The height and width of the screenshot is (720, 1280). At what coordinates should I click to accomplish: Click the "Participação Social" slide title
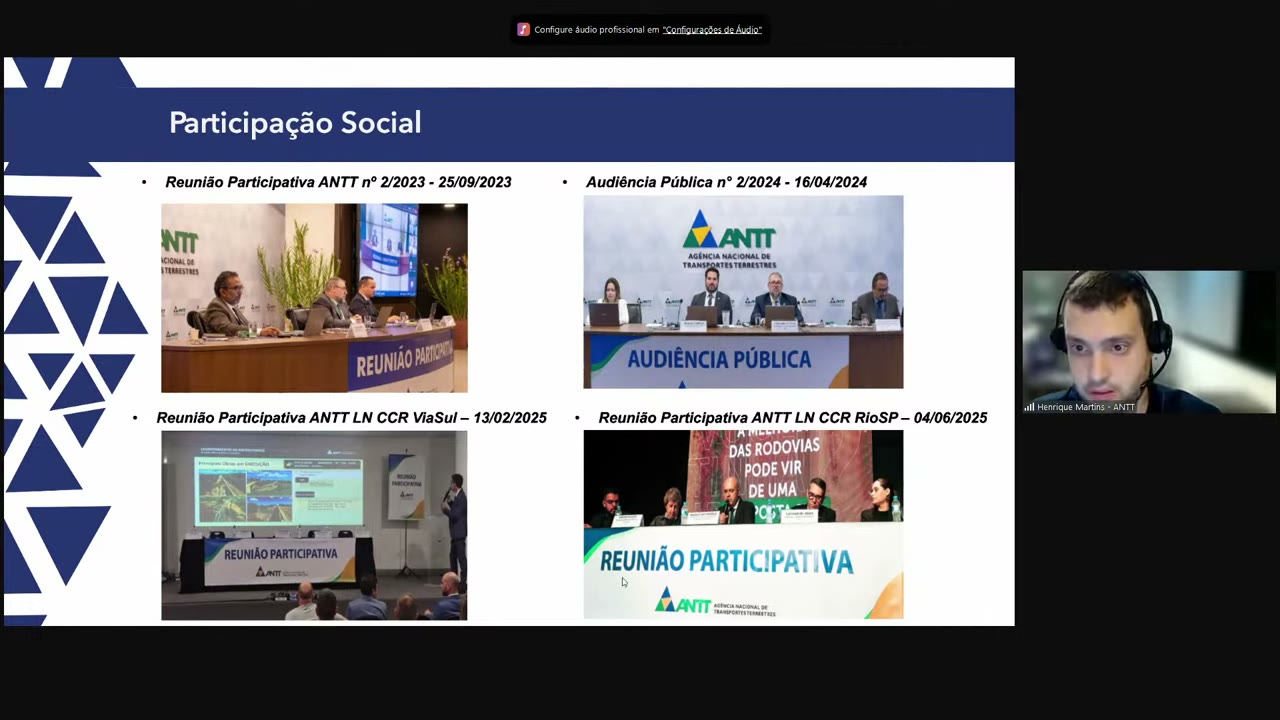295,123
